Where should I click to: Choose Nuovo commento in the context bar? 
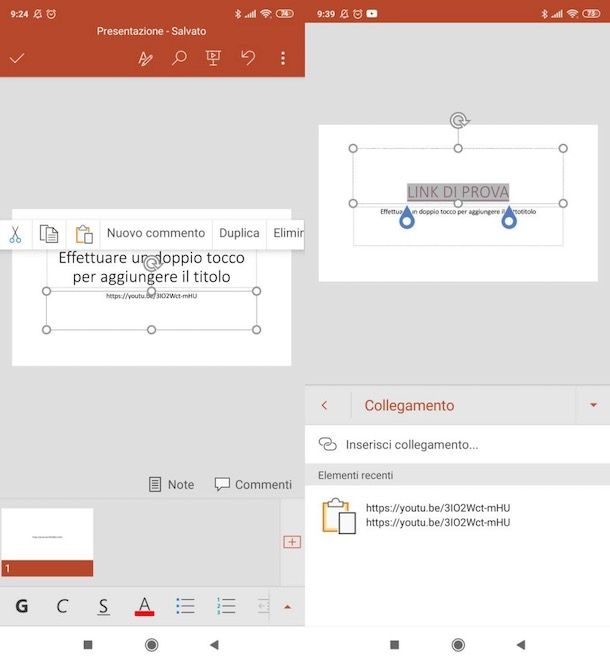156,233
